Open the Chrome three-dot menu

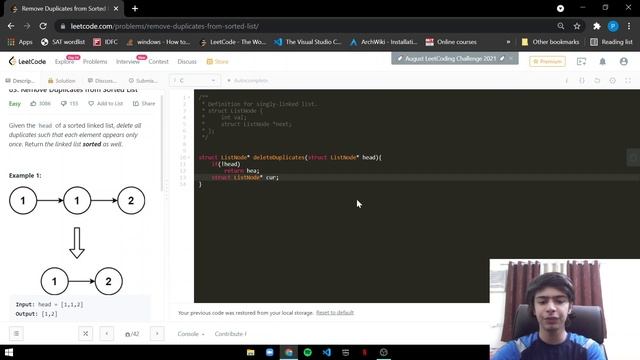pos(629,26)
